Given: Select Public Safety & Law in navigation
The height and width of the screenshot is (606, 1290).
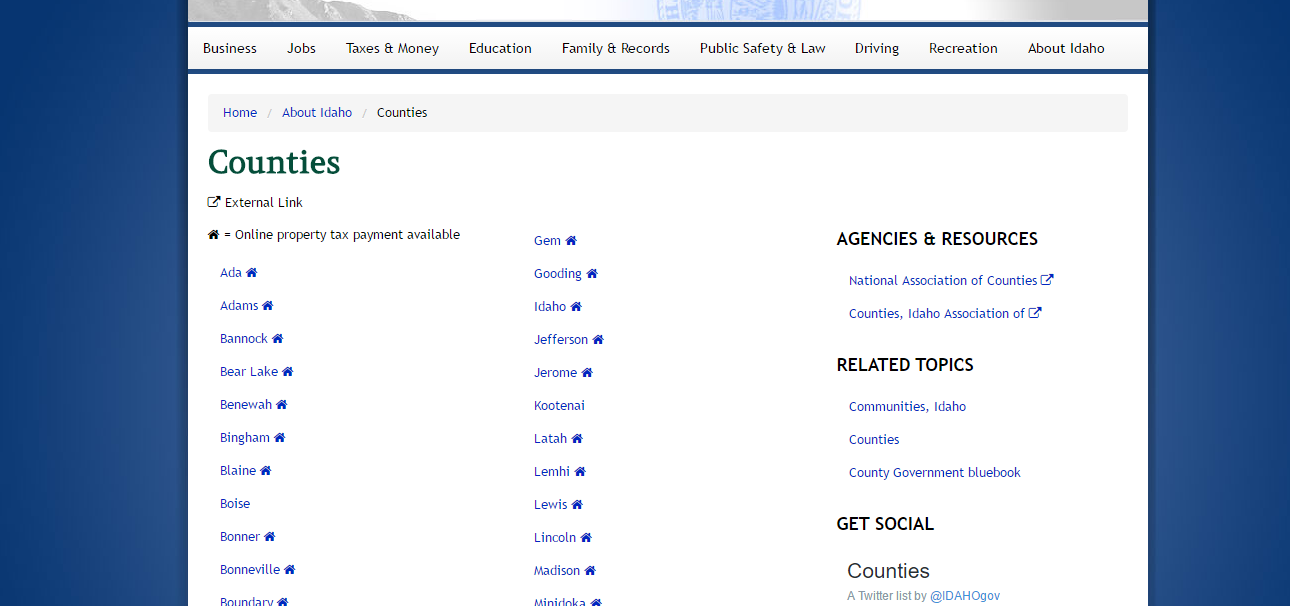Looking at the screenshot, I should (x=762, y=48).
